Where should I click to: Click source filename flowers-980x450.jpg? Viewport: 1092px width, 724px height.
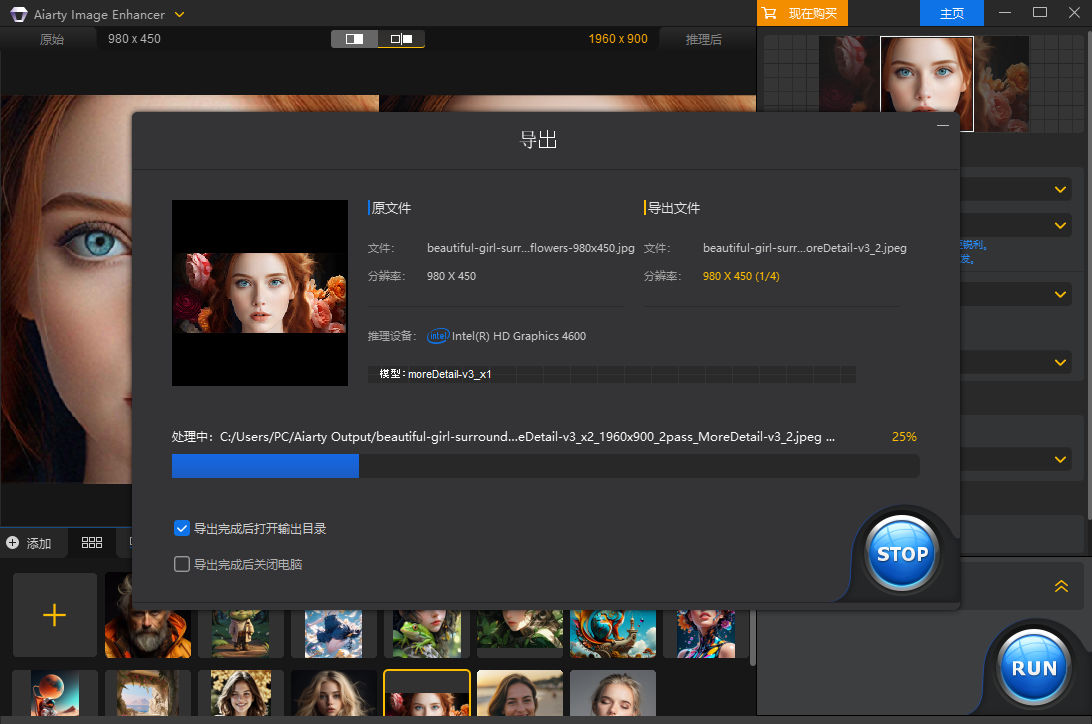(x=531, y=248)
